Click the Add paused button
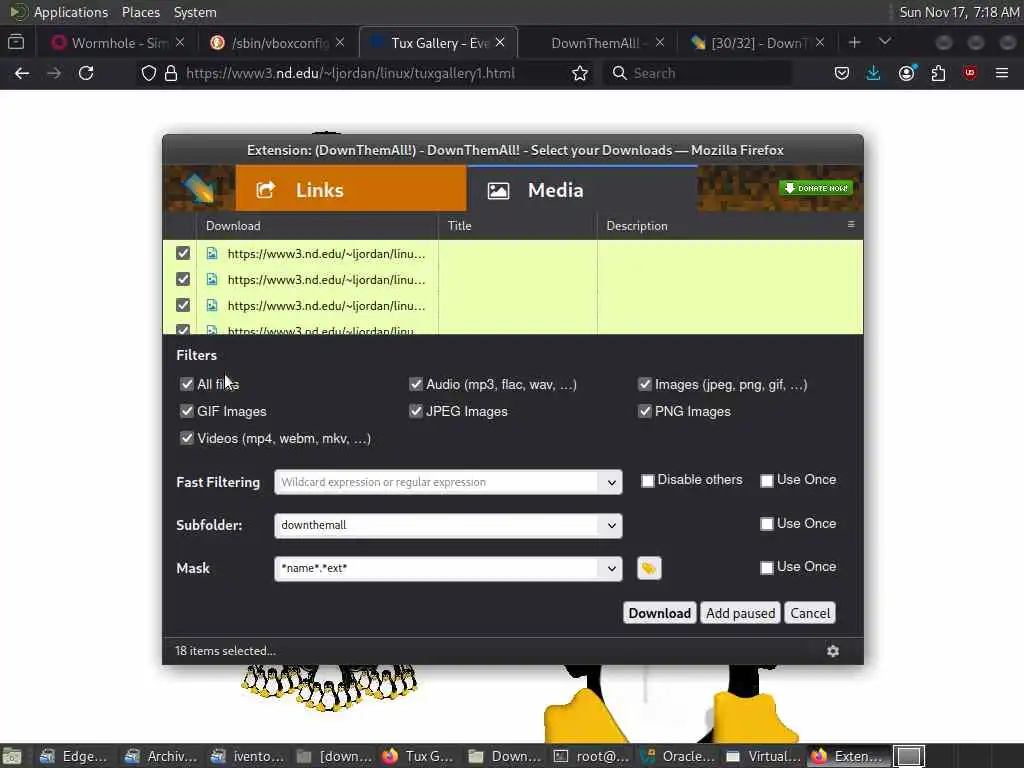This screenshot has height=768, width=1024. pos(740,613)
